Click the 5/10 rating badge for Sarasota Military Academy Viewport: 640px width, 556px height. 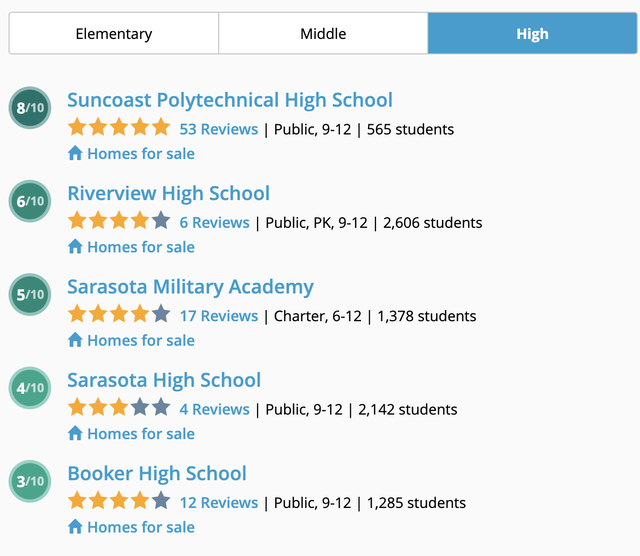30,294
